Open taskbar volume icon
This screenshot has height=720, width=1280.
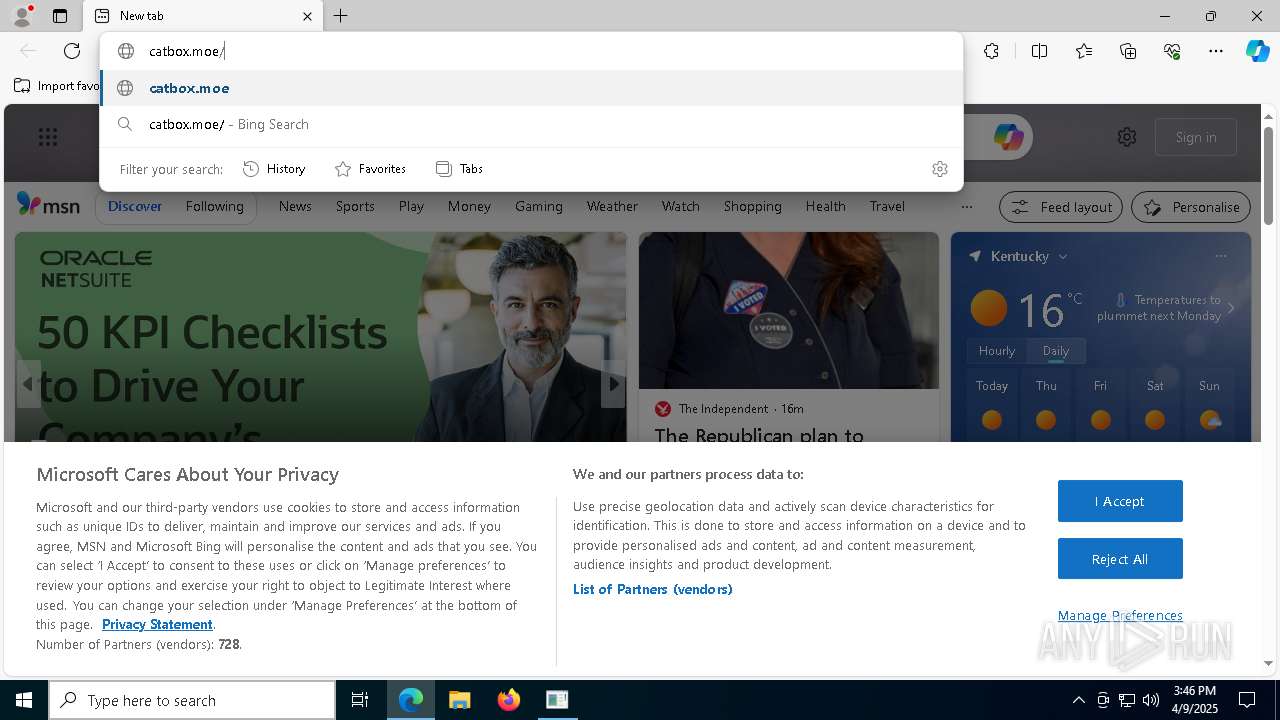[x=1151, y=700]
